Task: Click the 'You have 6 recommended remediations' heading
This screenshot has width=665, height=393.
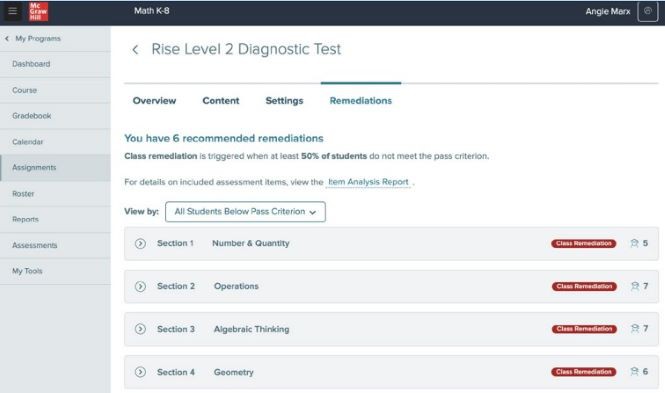Action: pos(224,138)
